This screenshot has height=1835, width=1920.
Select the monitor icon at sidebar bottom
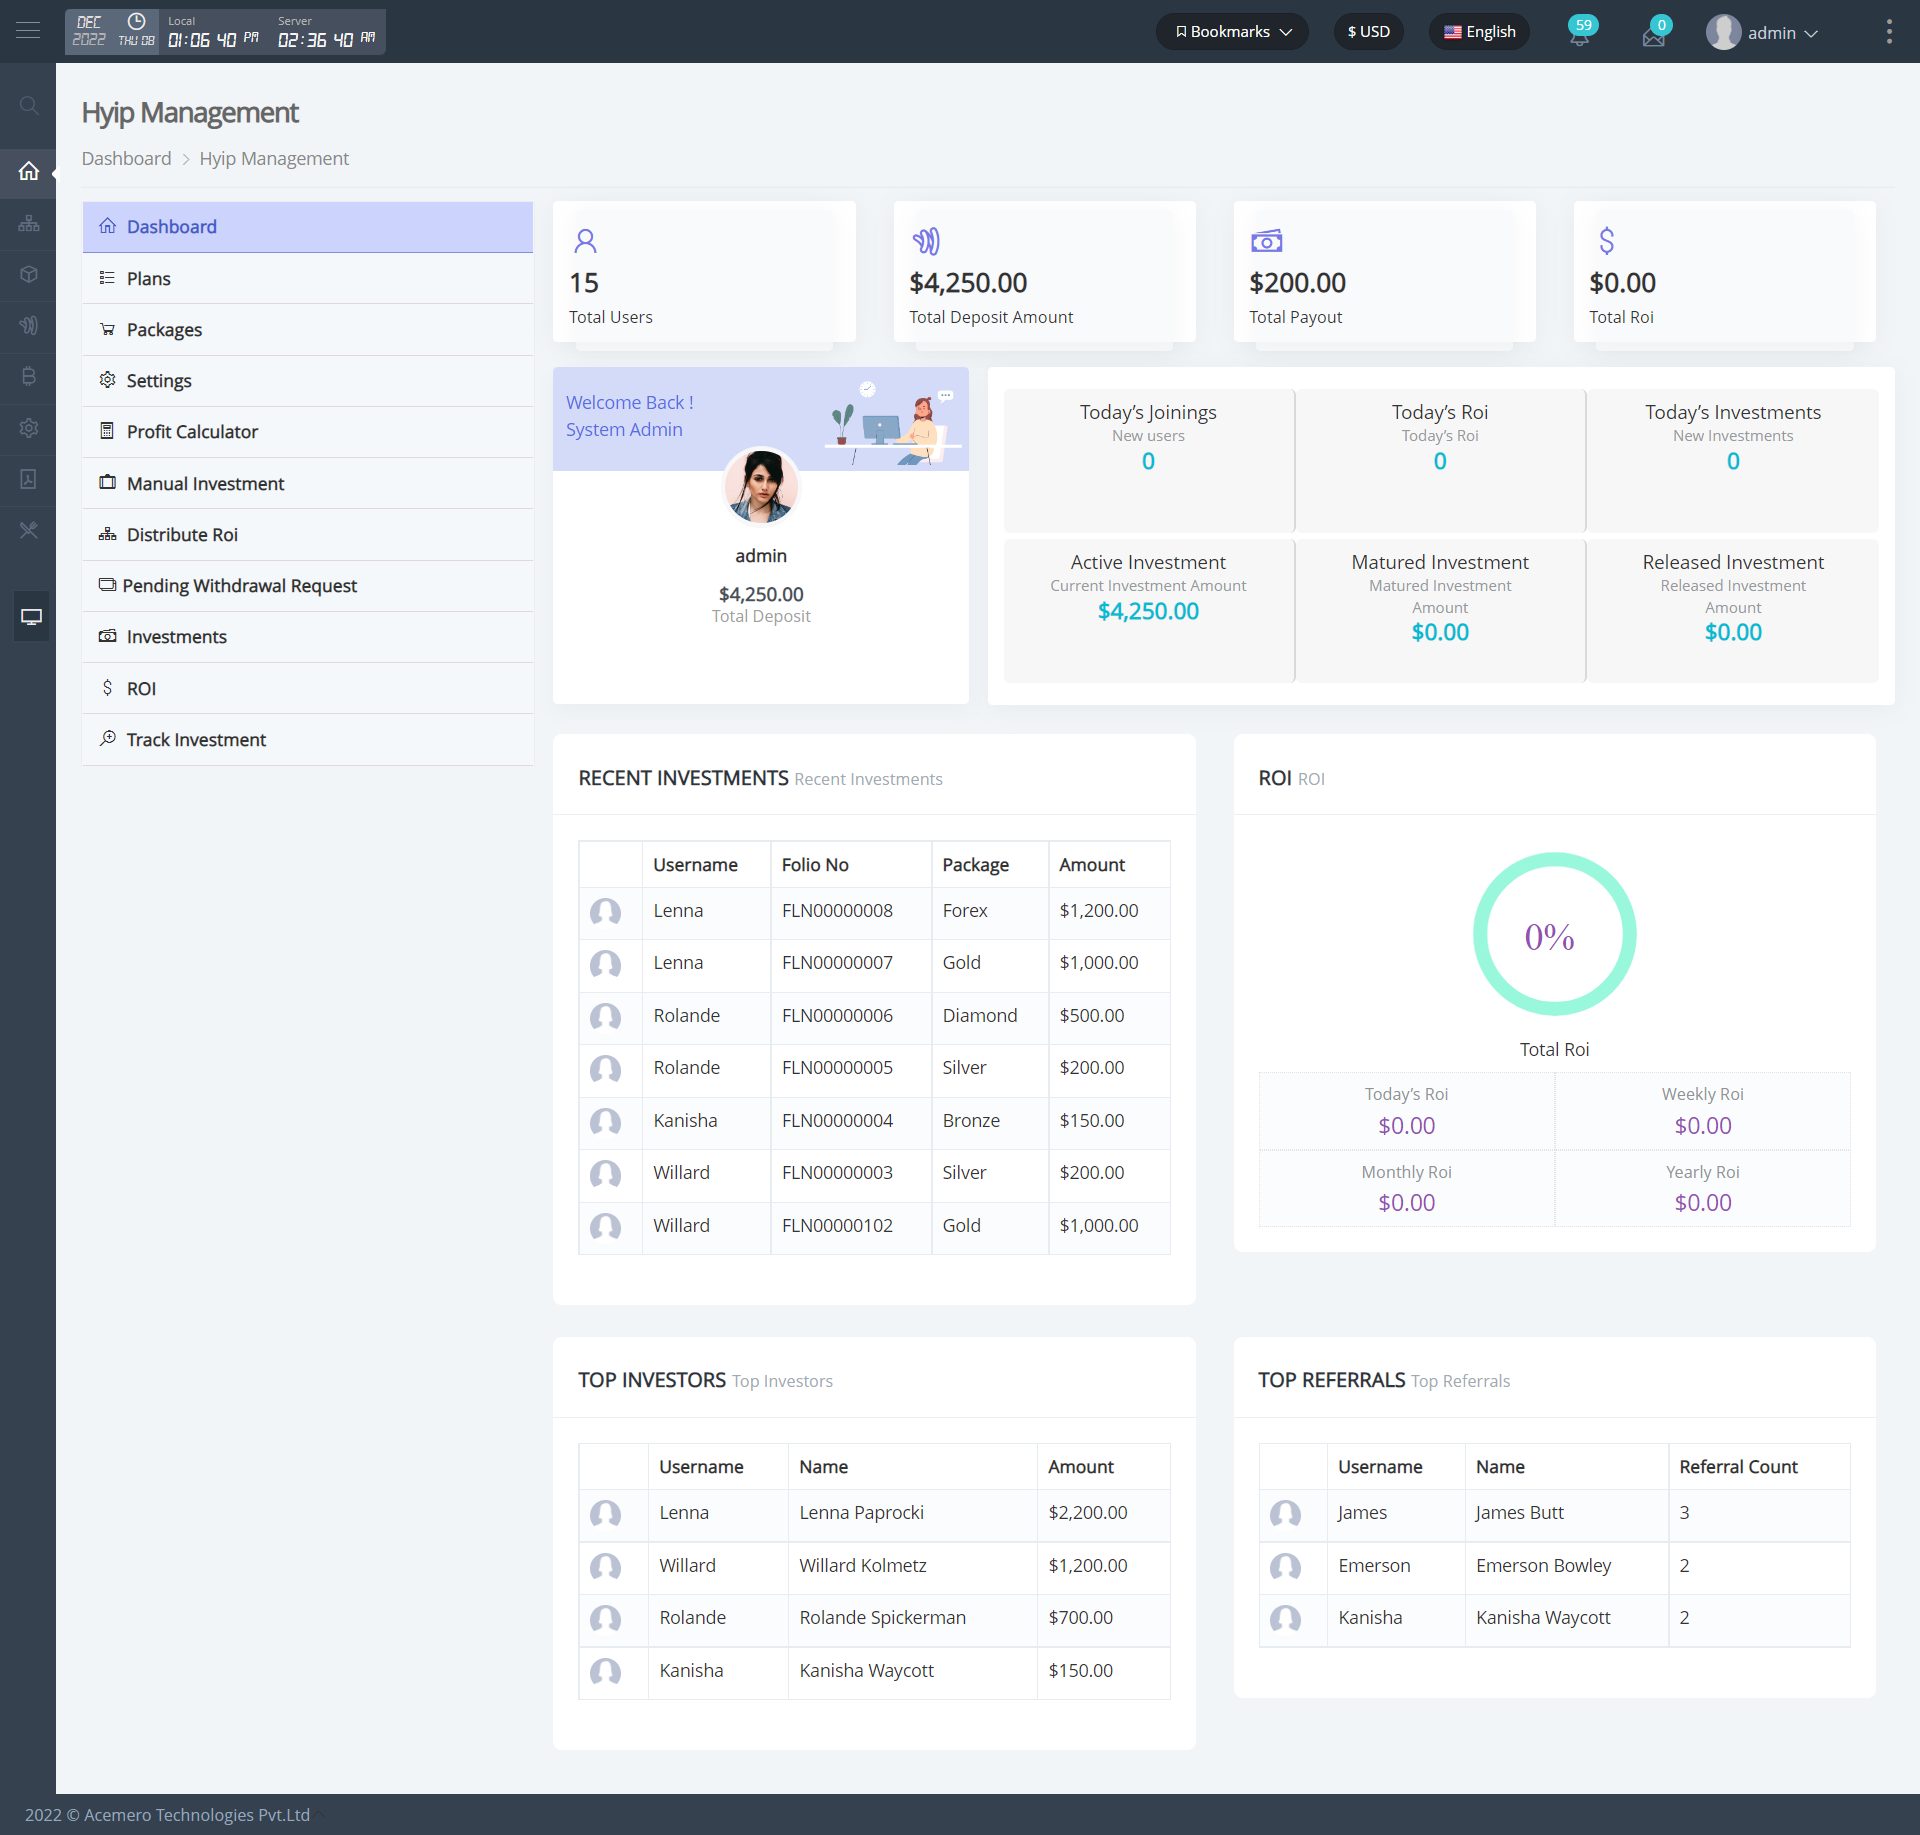click(30, 616)
